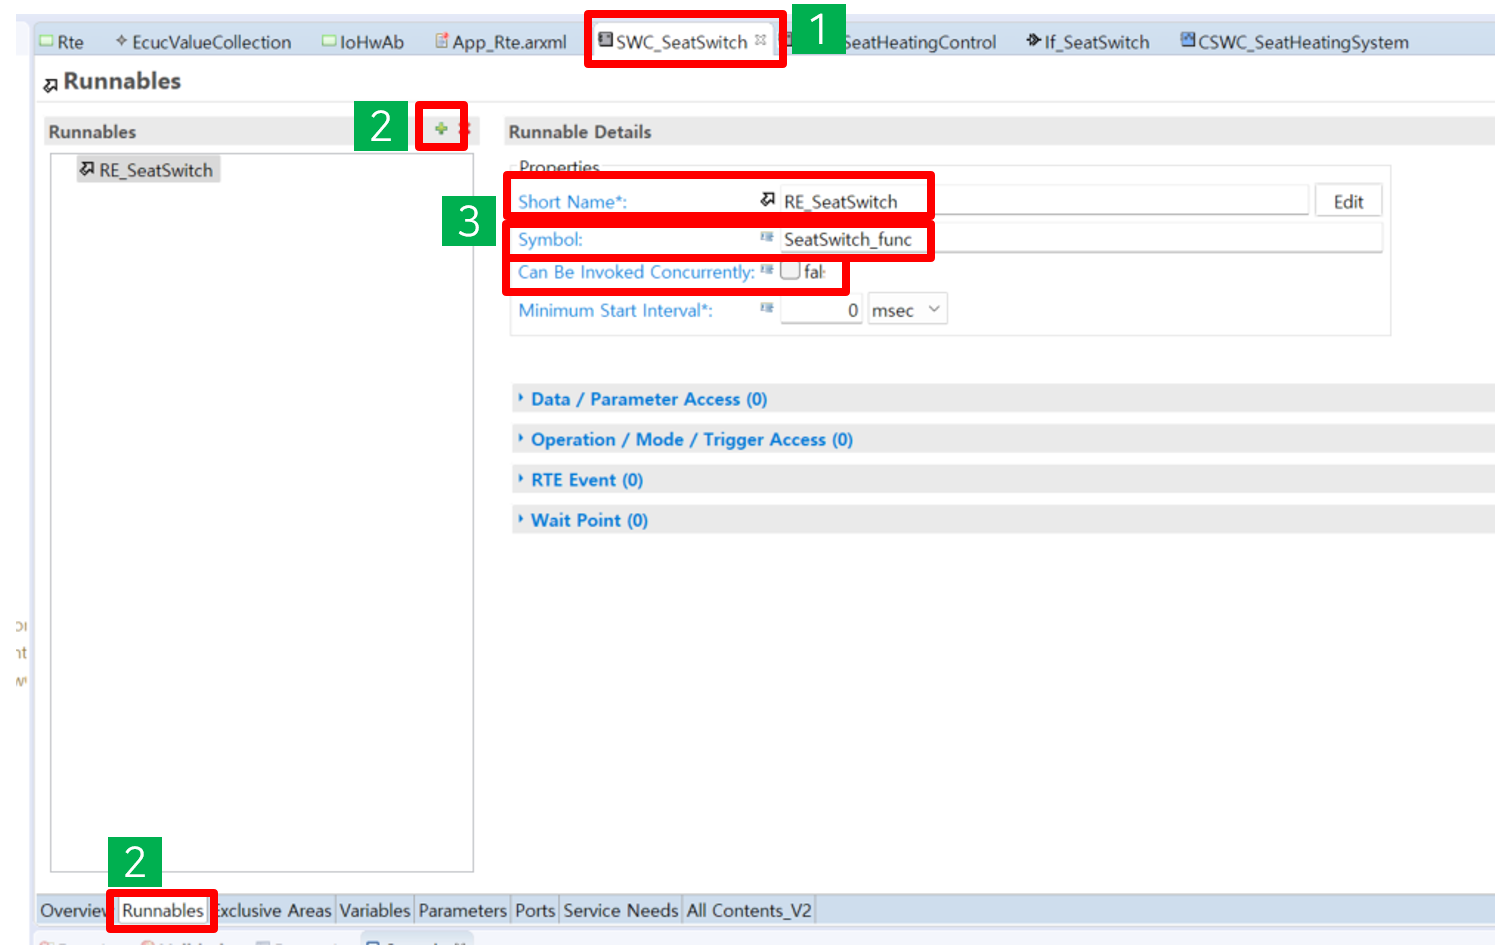The height and width of the screenshot is (951, 1503).
Task: Click the Runnables heading icon
Action: tap(51, 84)
